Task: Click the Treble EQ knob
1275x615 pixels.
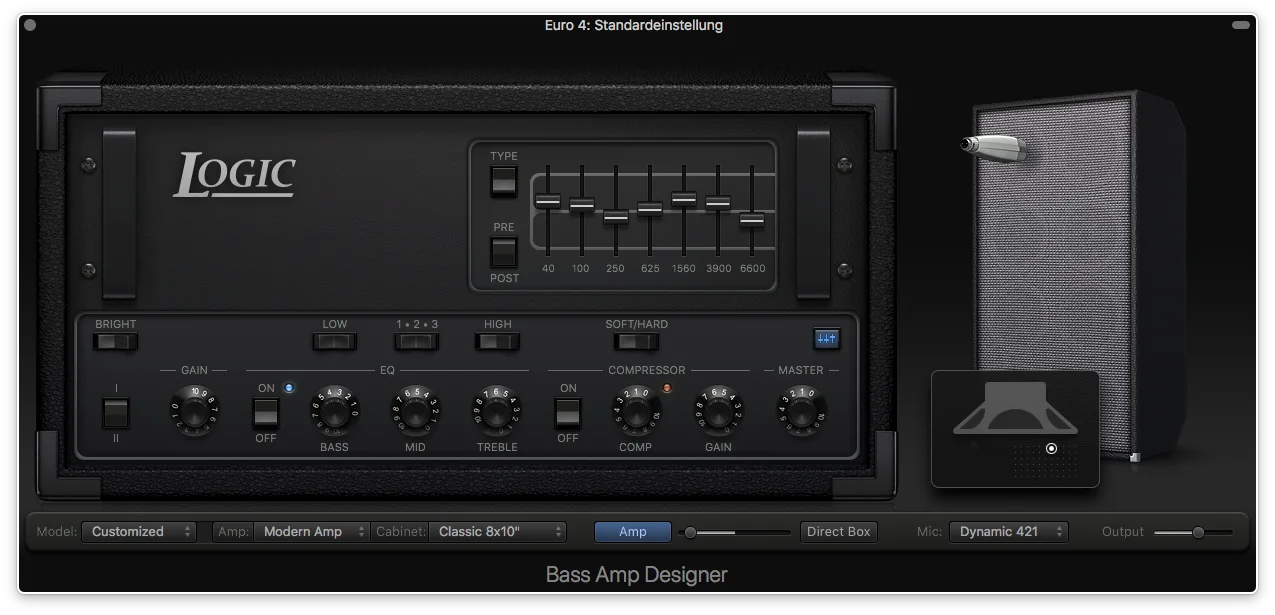Action: [x=497, y=410]
